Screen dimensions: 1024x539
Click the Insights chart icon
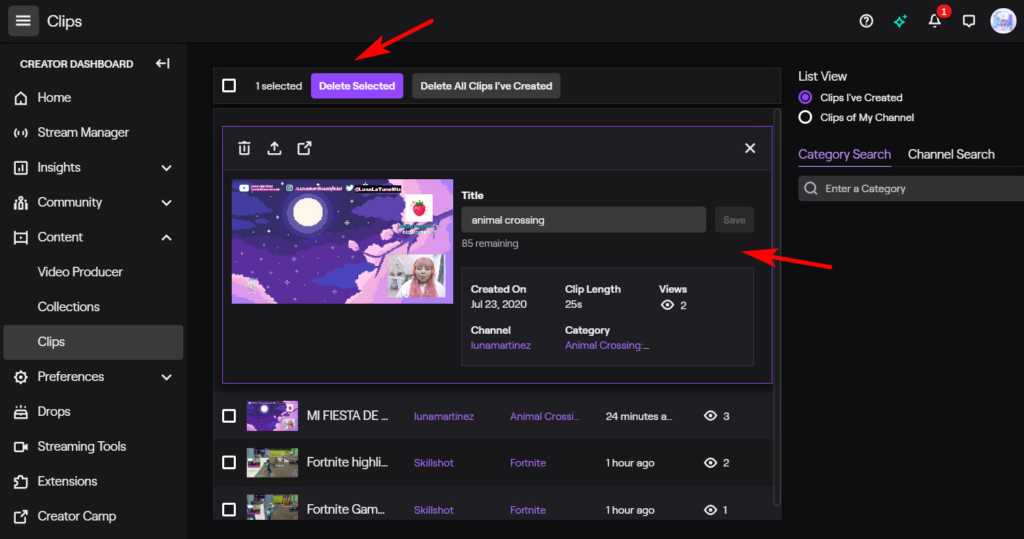coord(21,168)
